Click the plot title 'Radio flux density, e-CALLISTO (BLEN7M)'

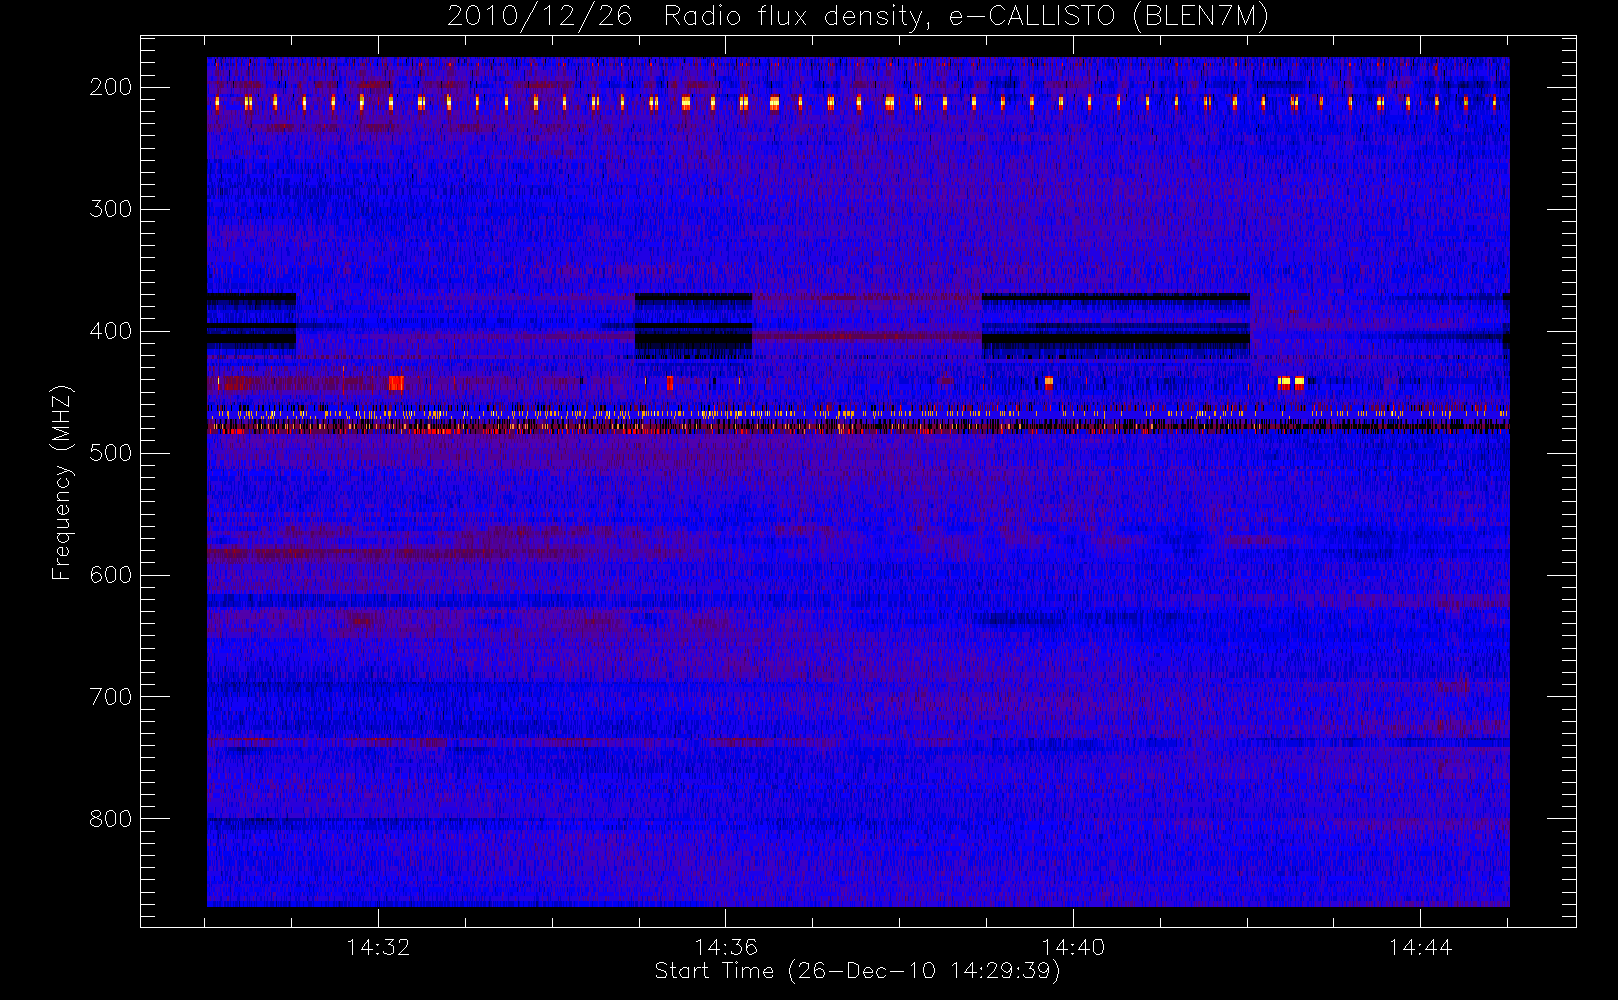pos(966,17)
